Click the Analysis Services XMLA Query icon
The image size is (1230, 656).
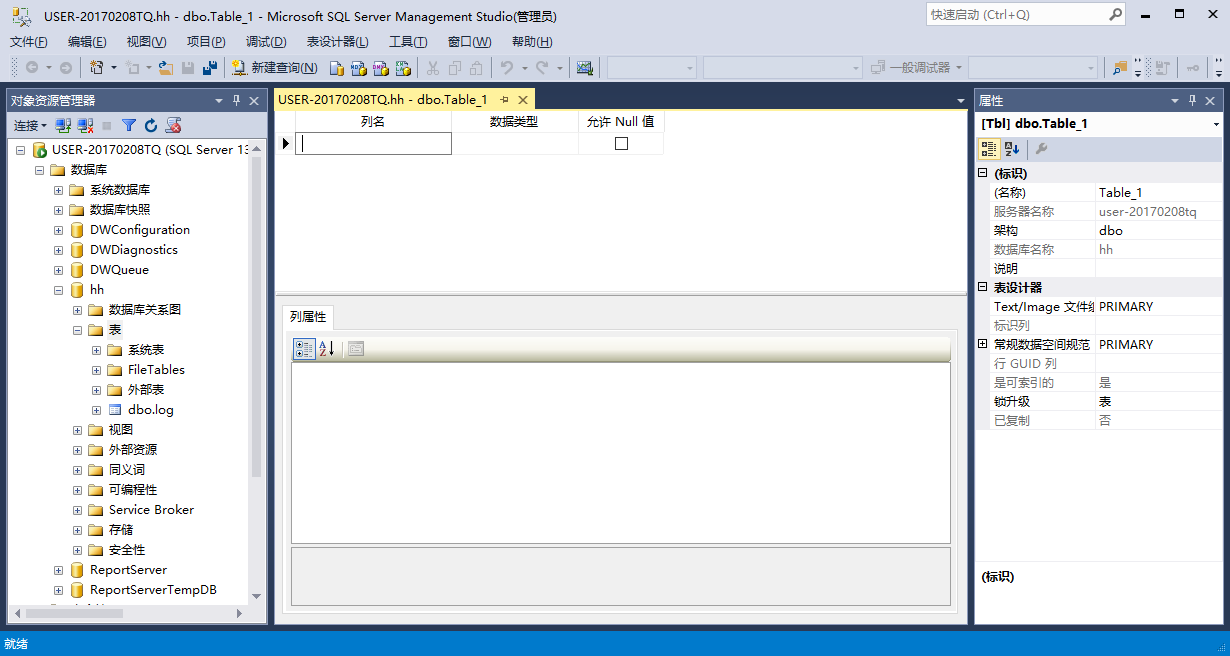click(x=403, y=68)
